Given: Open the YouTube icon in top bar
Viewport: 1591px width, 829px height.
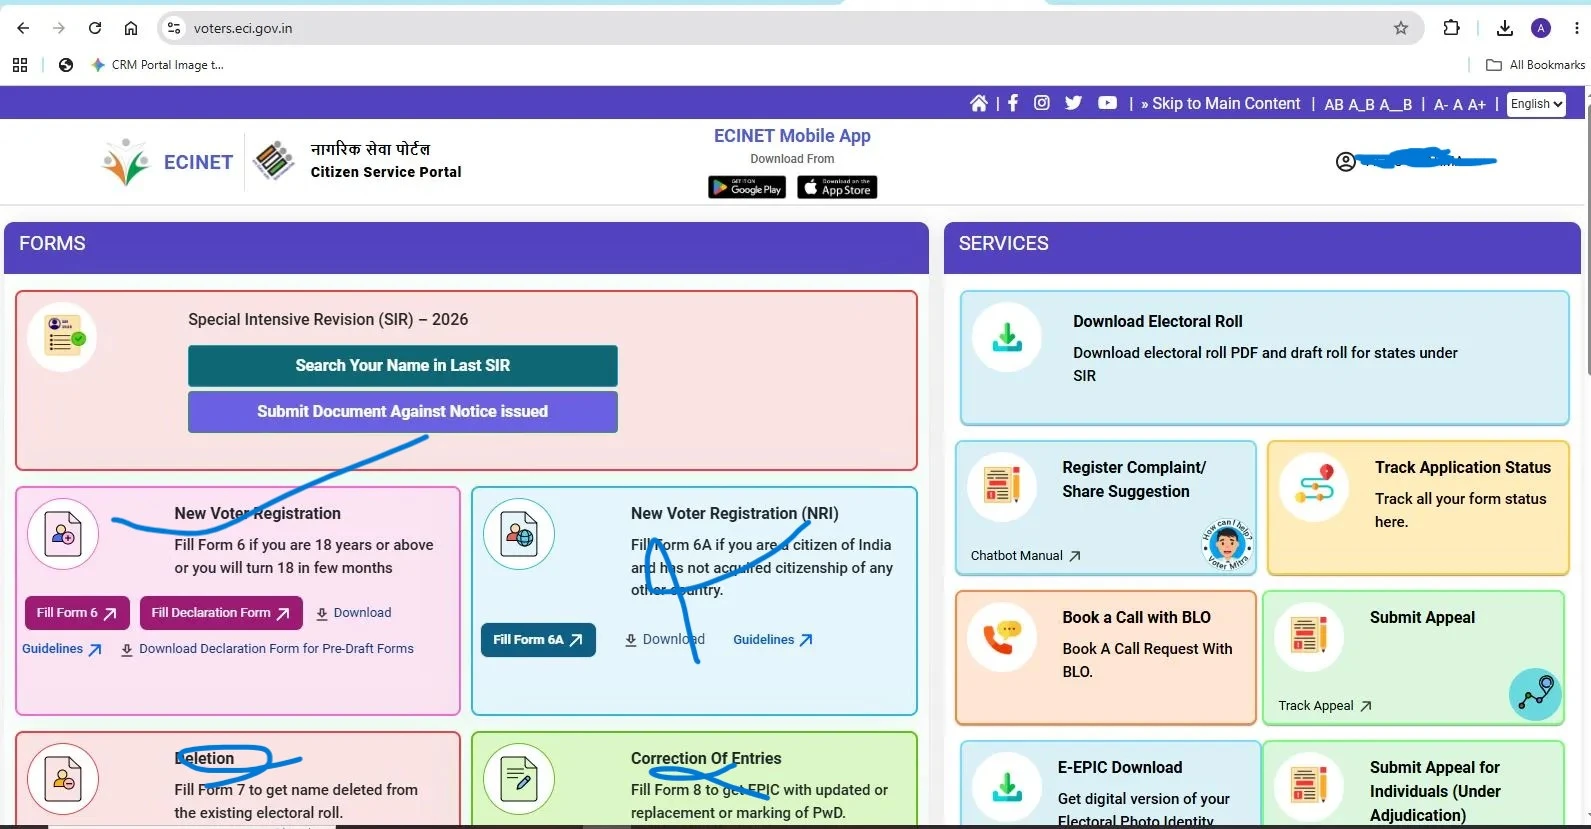Looking at the screenshot, I should point(1107,103).
